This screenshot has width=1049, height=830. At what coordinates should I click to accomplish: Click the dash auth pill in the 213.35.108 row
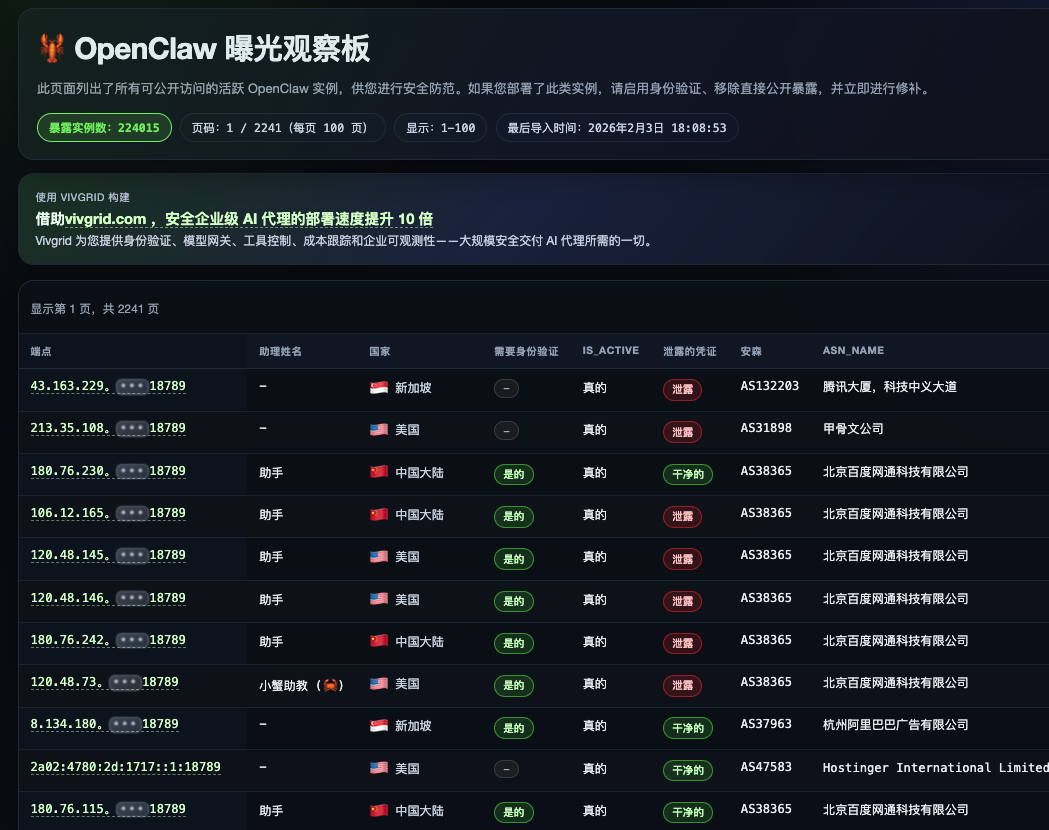point(506,430)
